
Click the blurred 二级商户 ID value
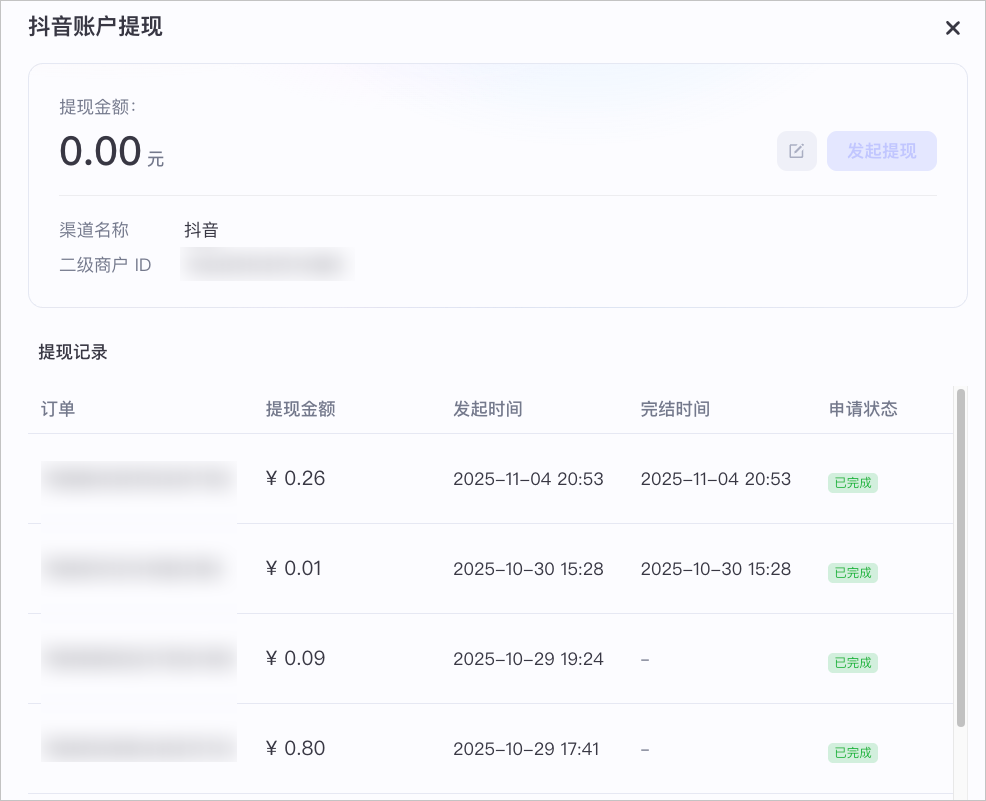pos(267,264)
